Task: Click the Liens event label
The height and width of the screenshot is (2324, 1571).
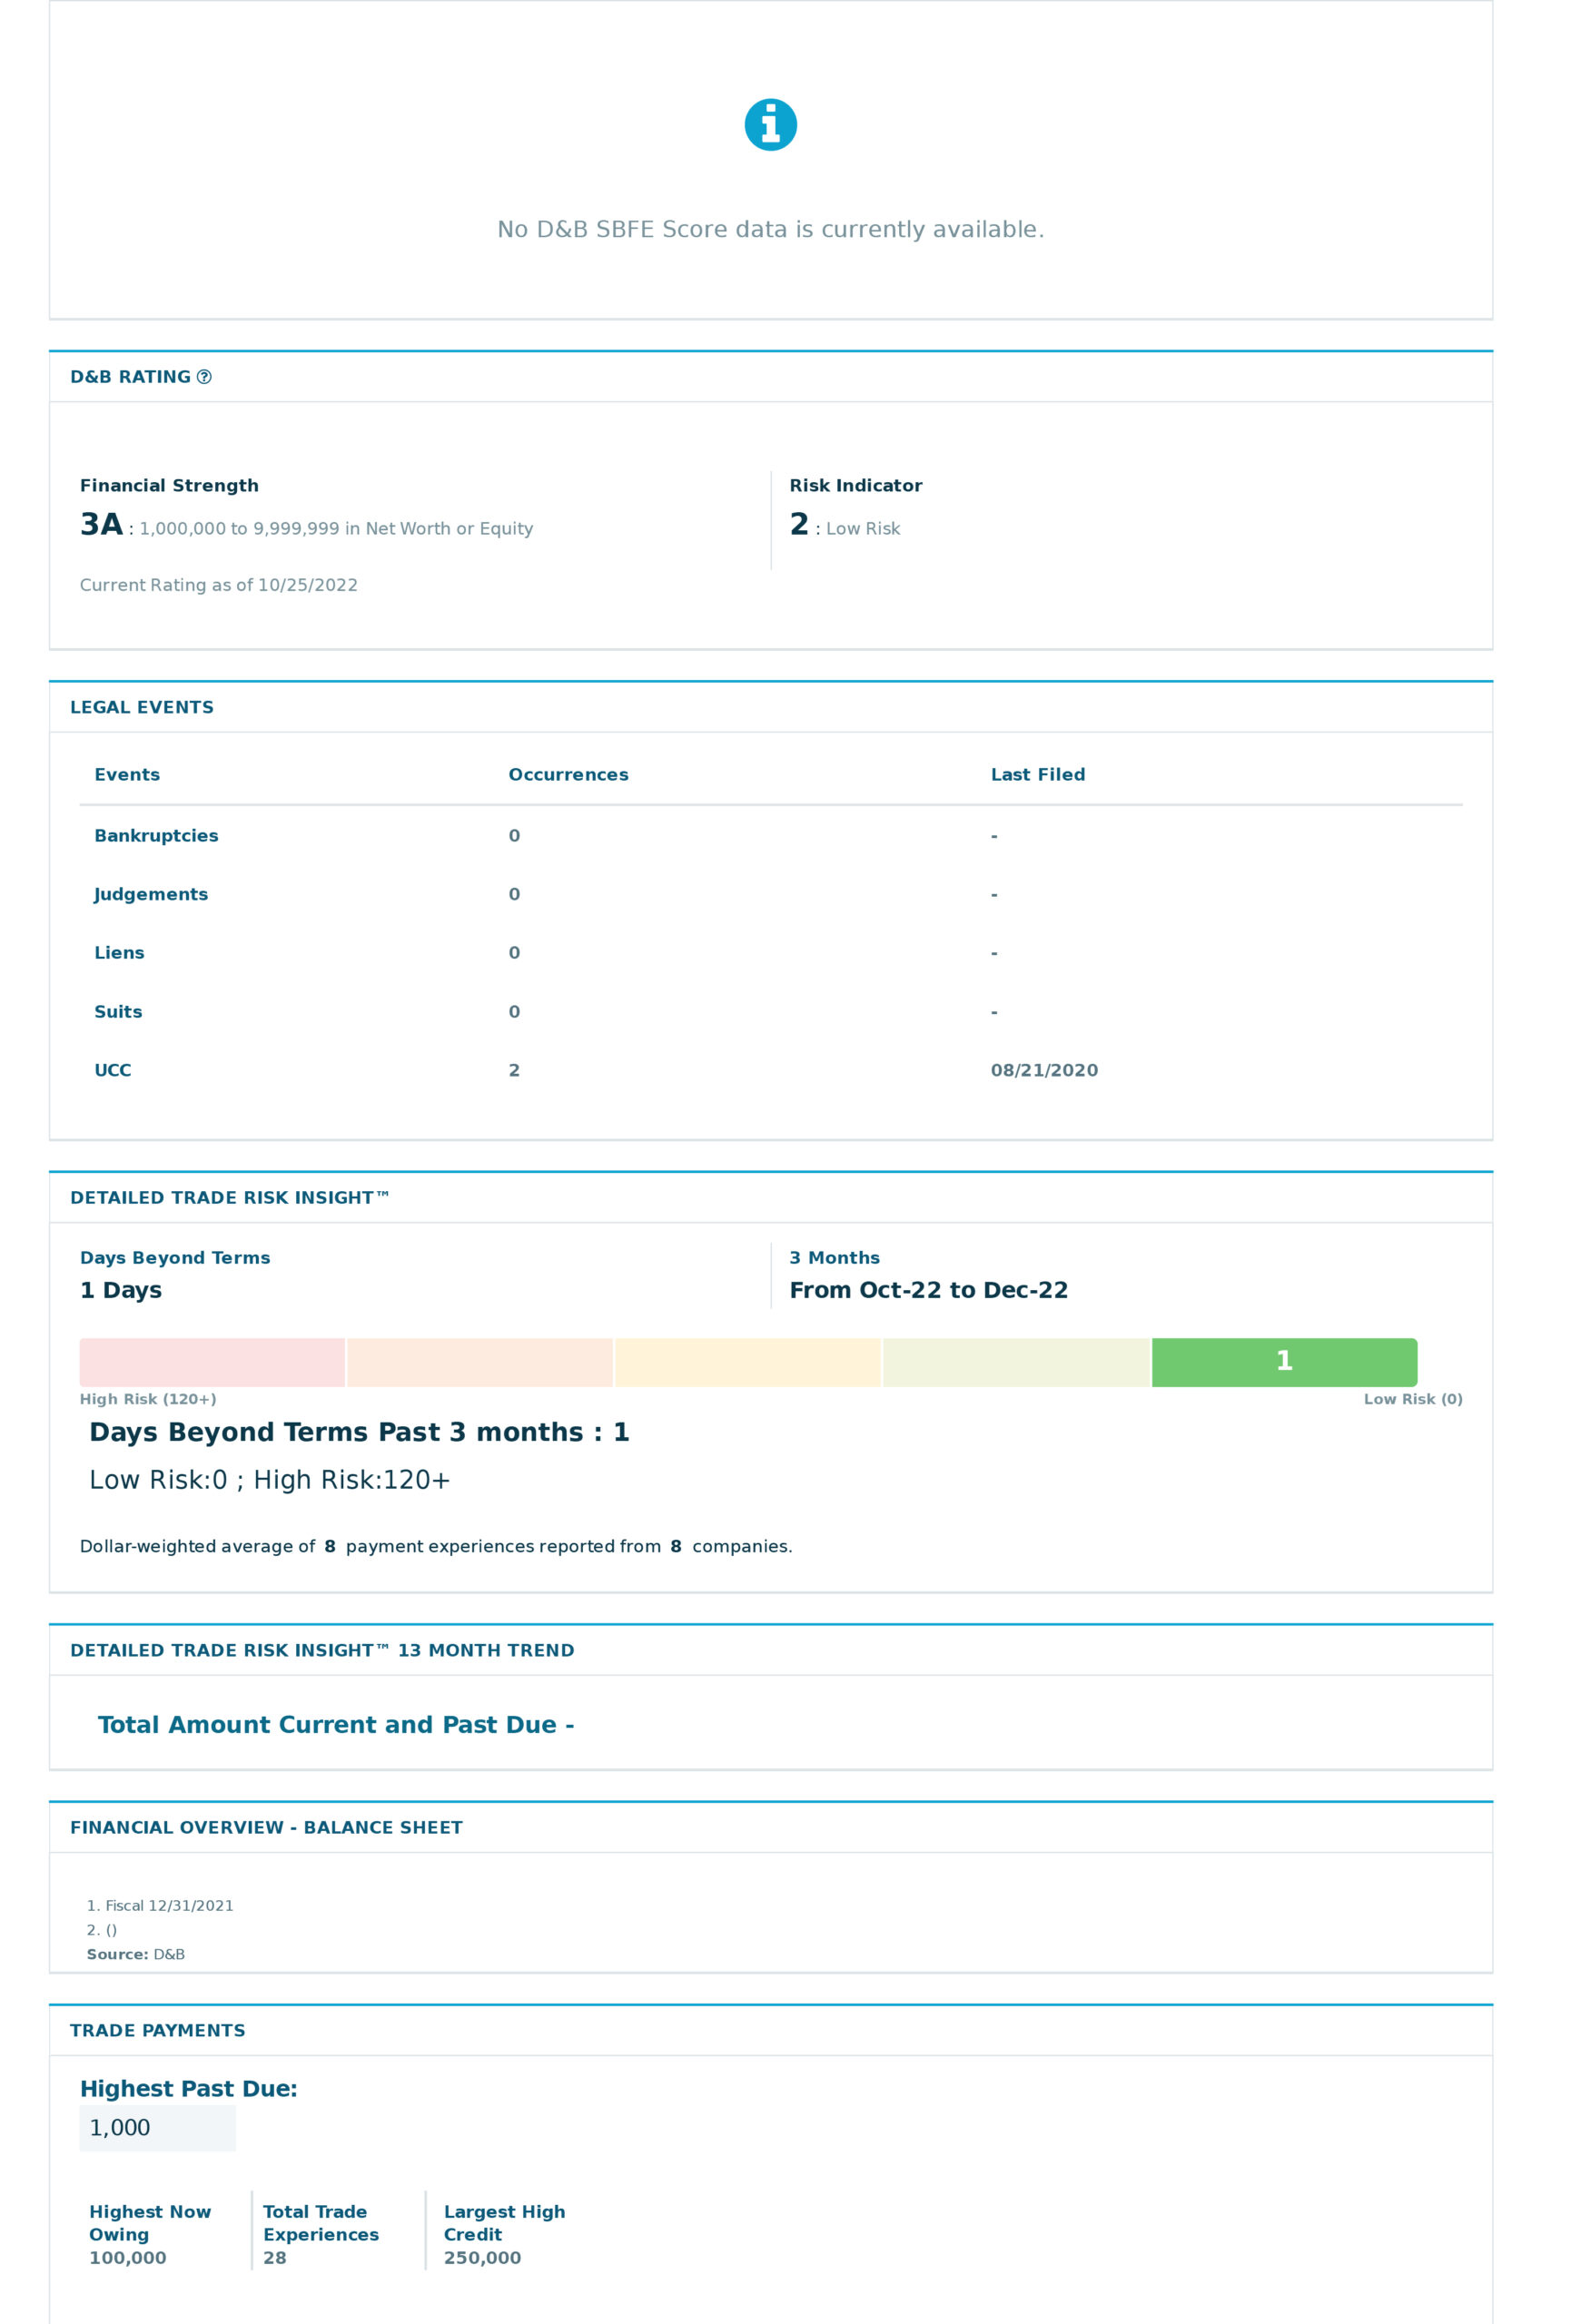Action: pyautogui.click(x=119, y=953)
